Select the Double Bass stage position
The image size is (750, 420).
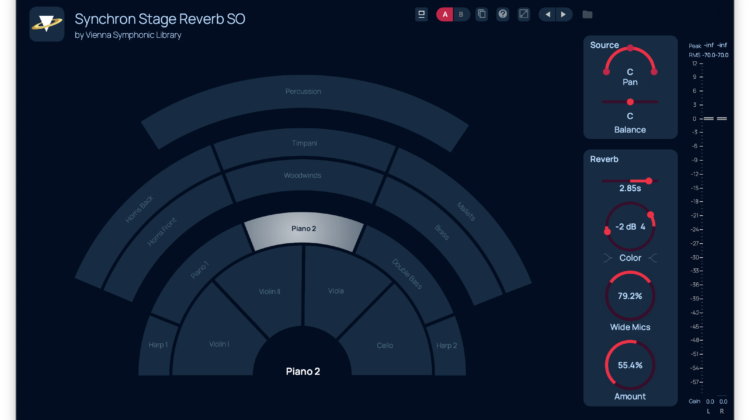pyautogui.click(x=407, y=274)
